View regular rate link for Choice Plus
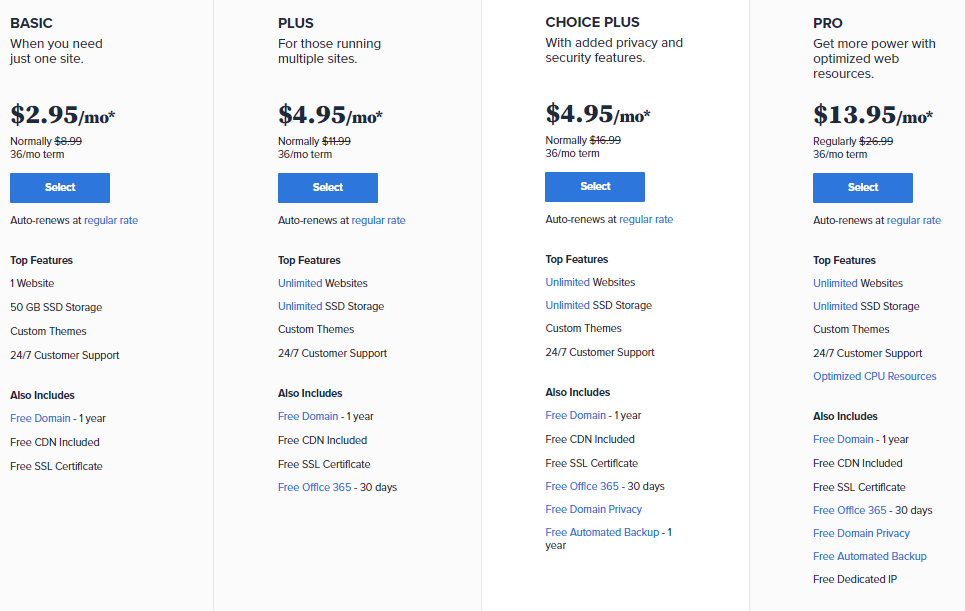This screenshot has width=965, height=611. click(646, 219)
